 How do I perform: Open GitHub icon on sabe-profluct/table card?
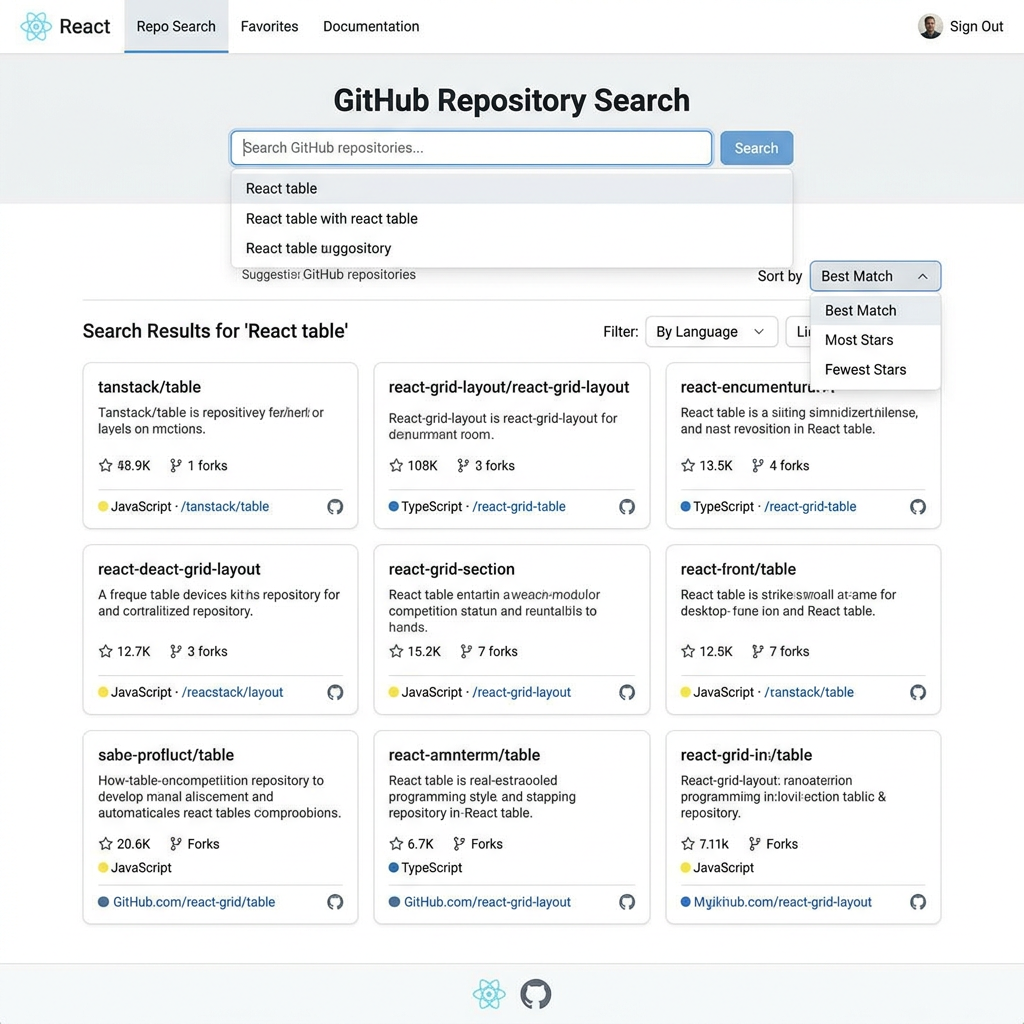click(335, 902)
